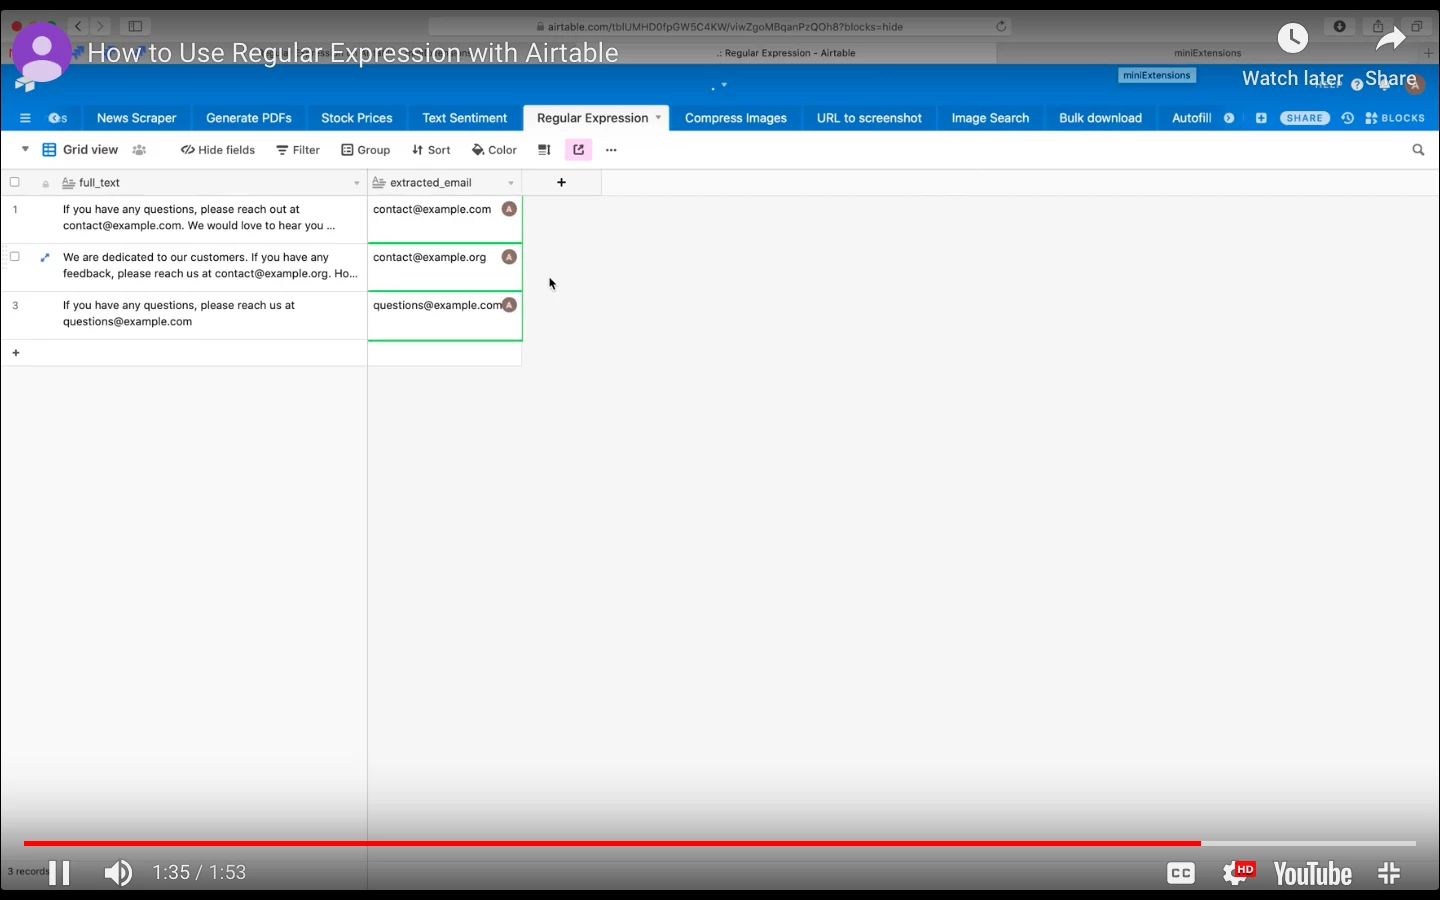Open the News Scraper table tab
1440x900 pixels.
[136, 118]
